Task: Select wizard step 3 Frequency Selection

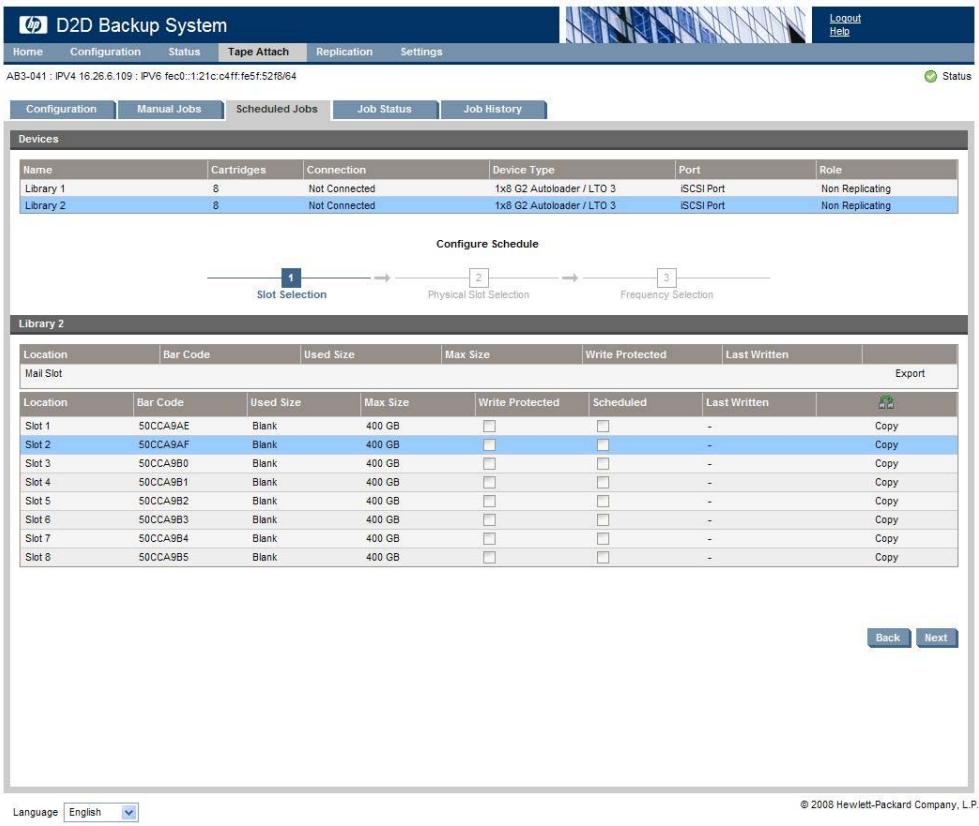Action: pyautogui.click(x=666, y=278)
